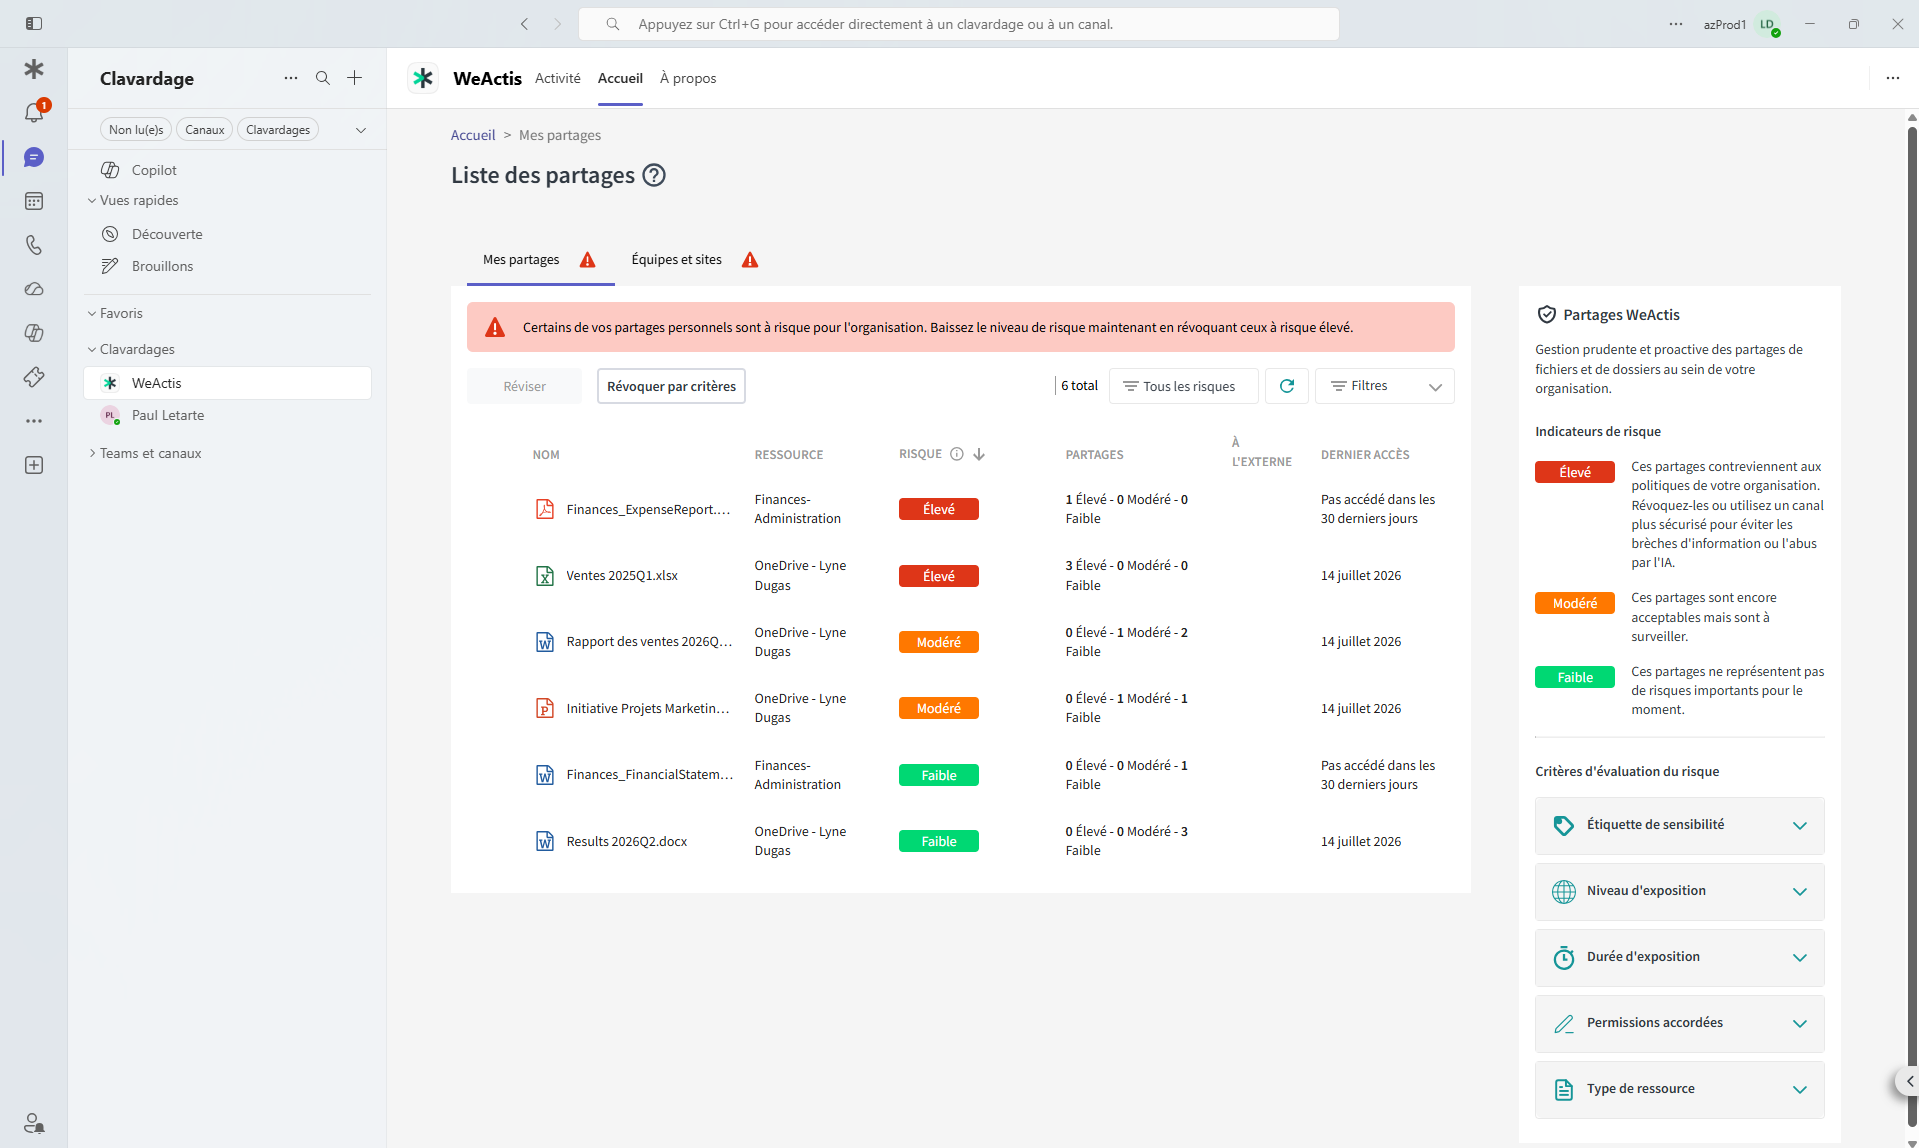The width and height of the screenshot is (1919, 1148).
Task: Filter chats by Clavardages chip
Action: pos(278,130)
